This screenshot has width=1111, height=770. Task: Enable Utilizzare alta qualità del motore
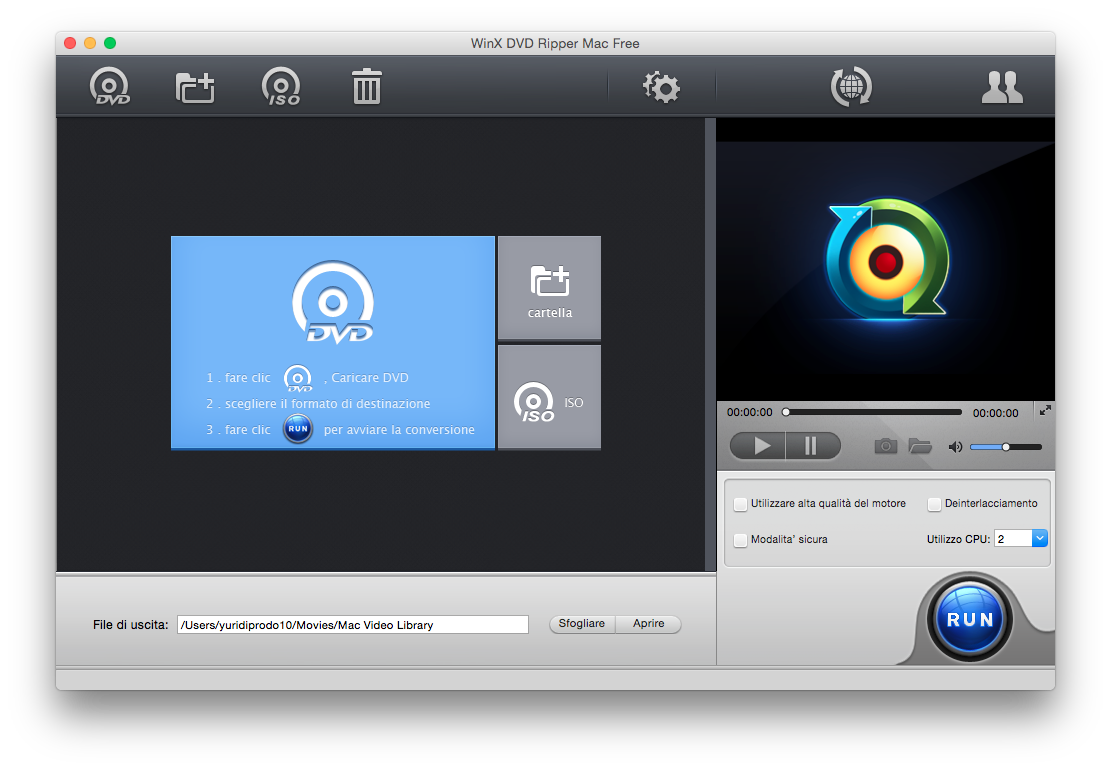[x=741, y=504]
